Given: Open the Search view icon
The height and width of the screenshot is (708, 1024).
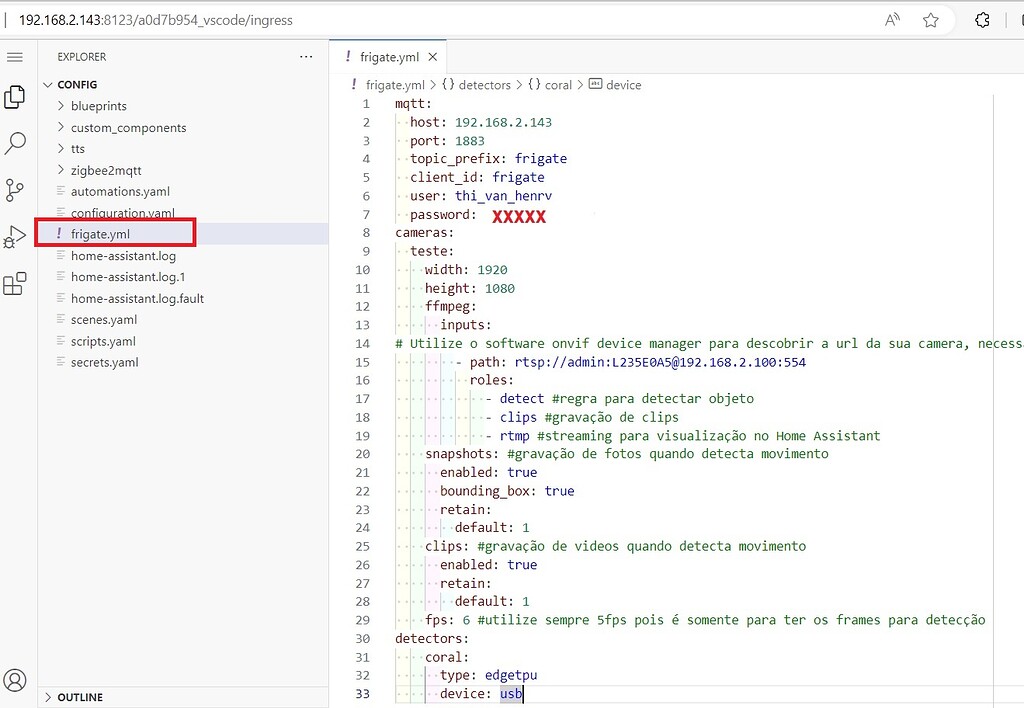Looking at the screenshot, I should (x=15, y=143).
